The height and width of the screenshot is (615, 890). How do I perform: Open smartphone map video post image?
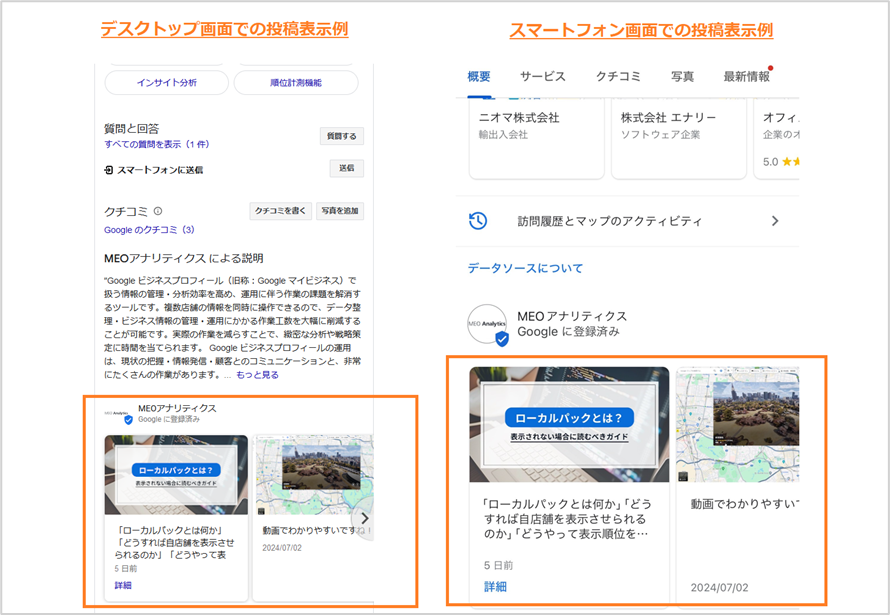click(737, 424)
